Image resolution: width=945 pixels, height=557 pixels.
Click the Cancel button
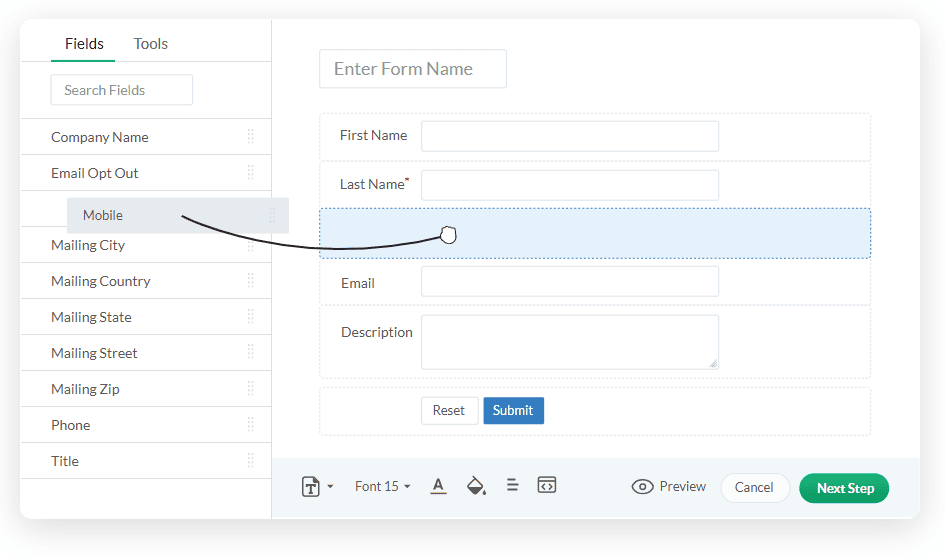754,488
